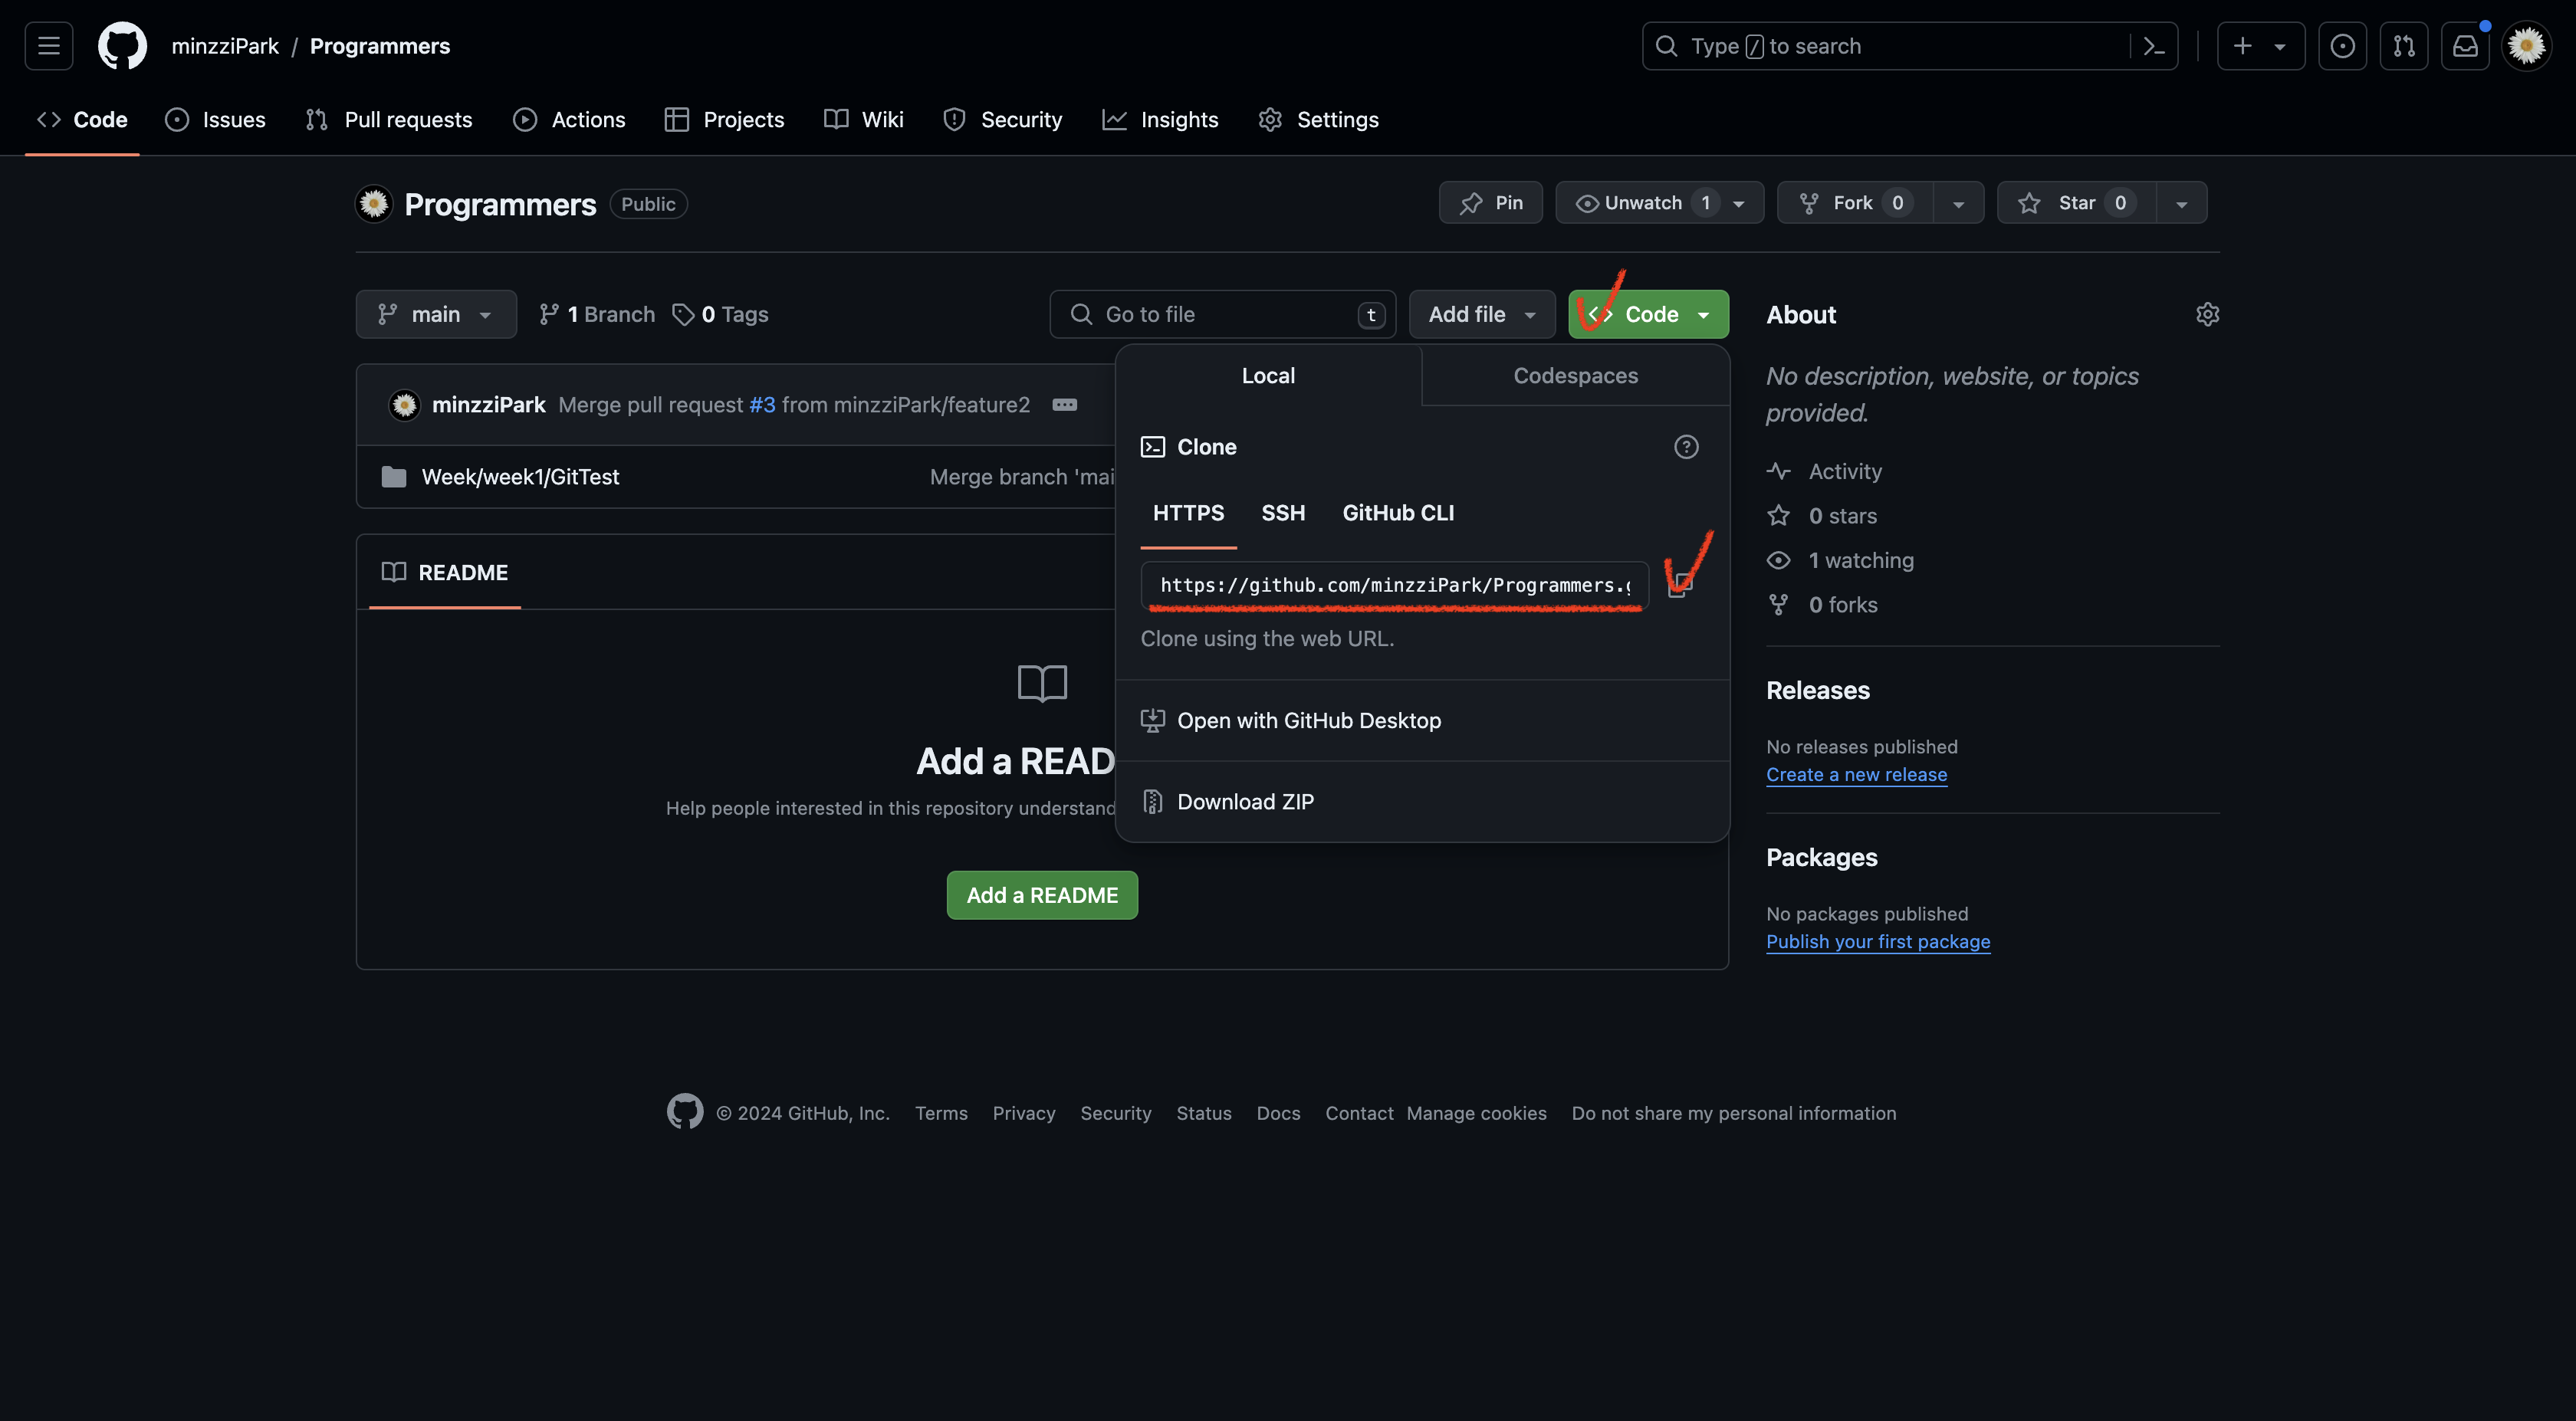This screenshot has width=2576, height=1421.
Task: Open the create new plus button
Action: tap(2243, 46)
